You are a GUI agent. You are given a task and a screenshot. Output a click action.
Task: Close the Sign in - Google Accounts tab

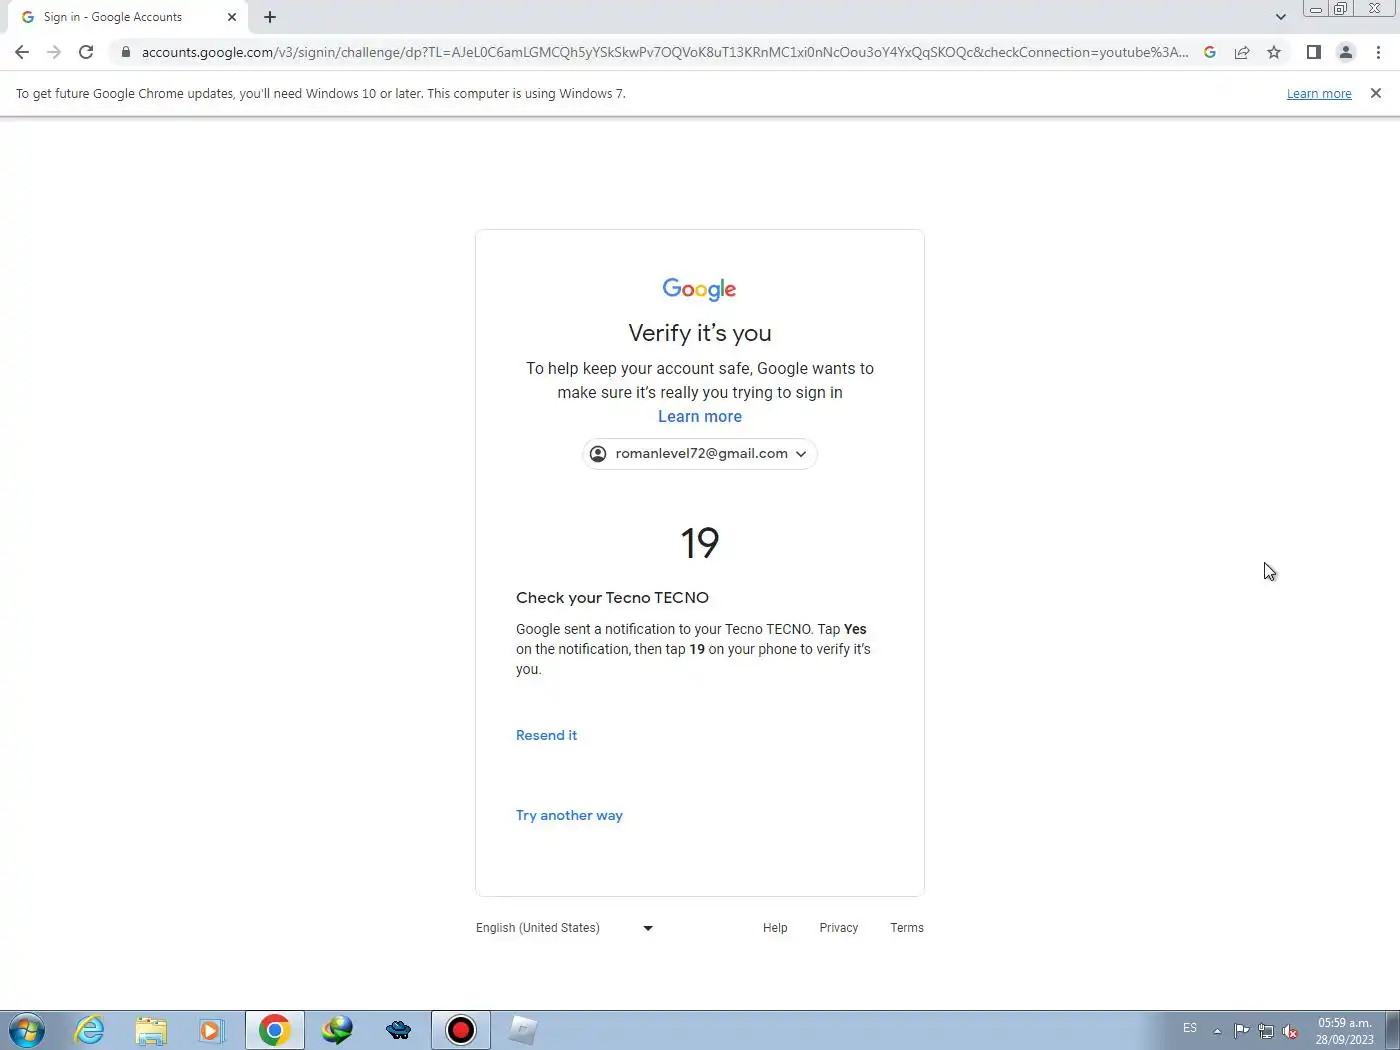point(232,17)
